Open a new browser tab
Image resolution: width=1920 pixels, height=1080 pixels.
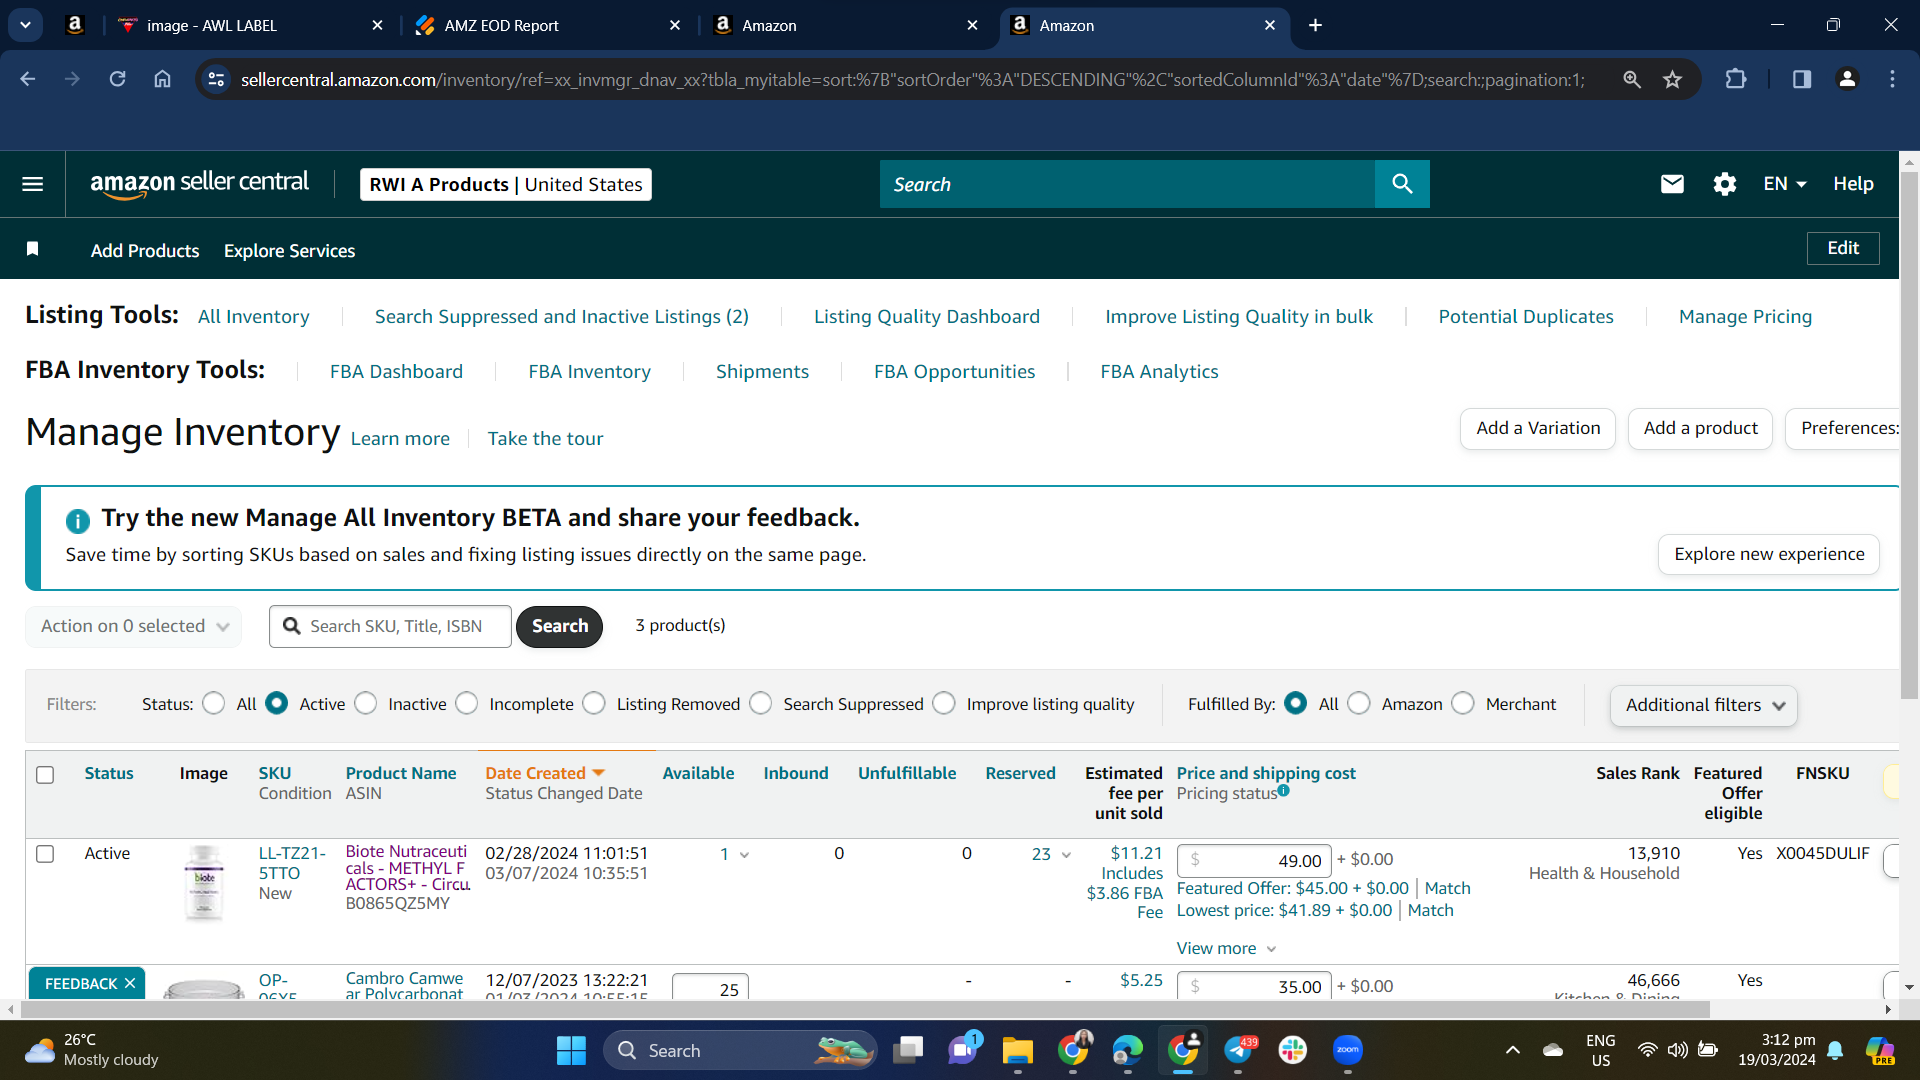(1315, 25)
